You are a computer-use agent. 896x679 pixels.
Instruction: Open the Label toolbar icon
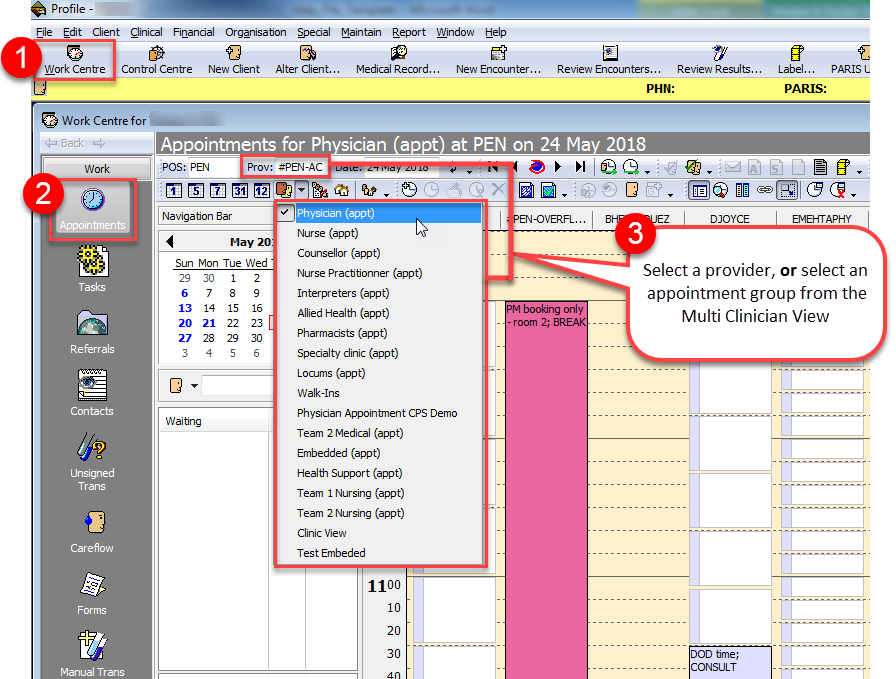point(795,60)
